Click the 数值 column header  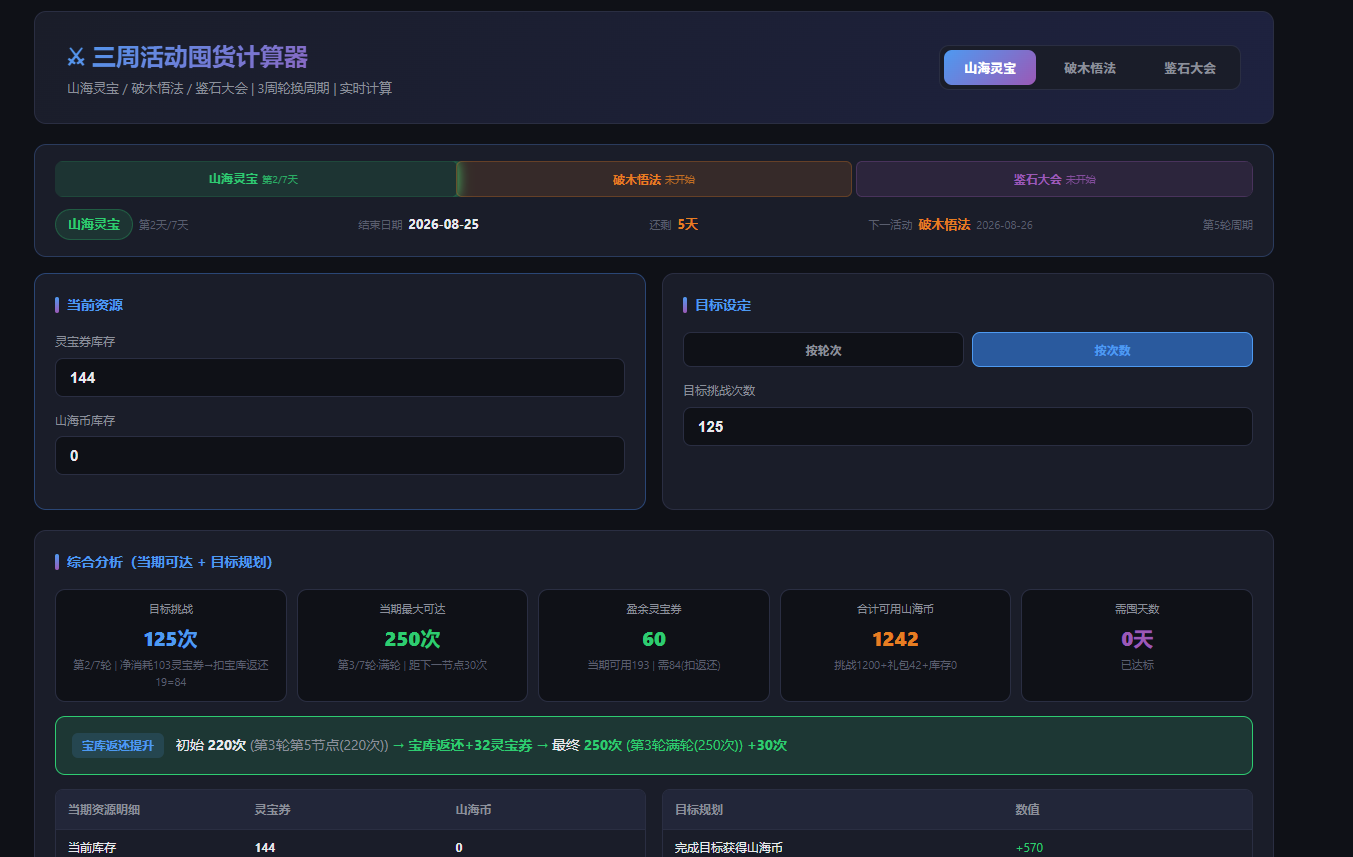point(1028,809)
